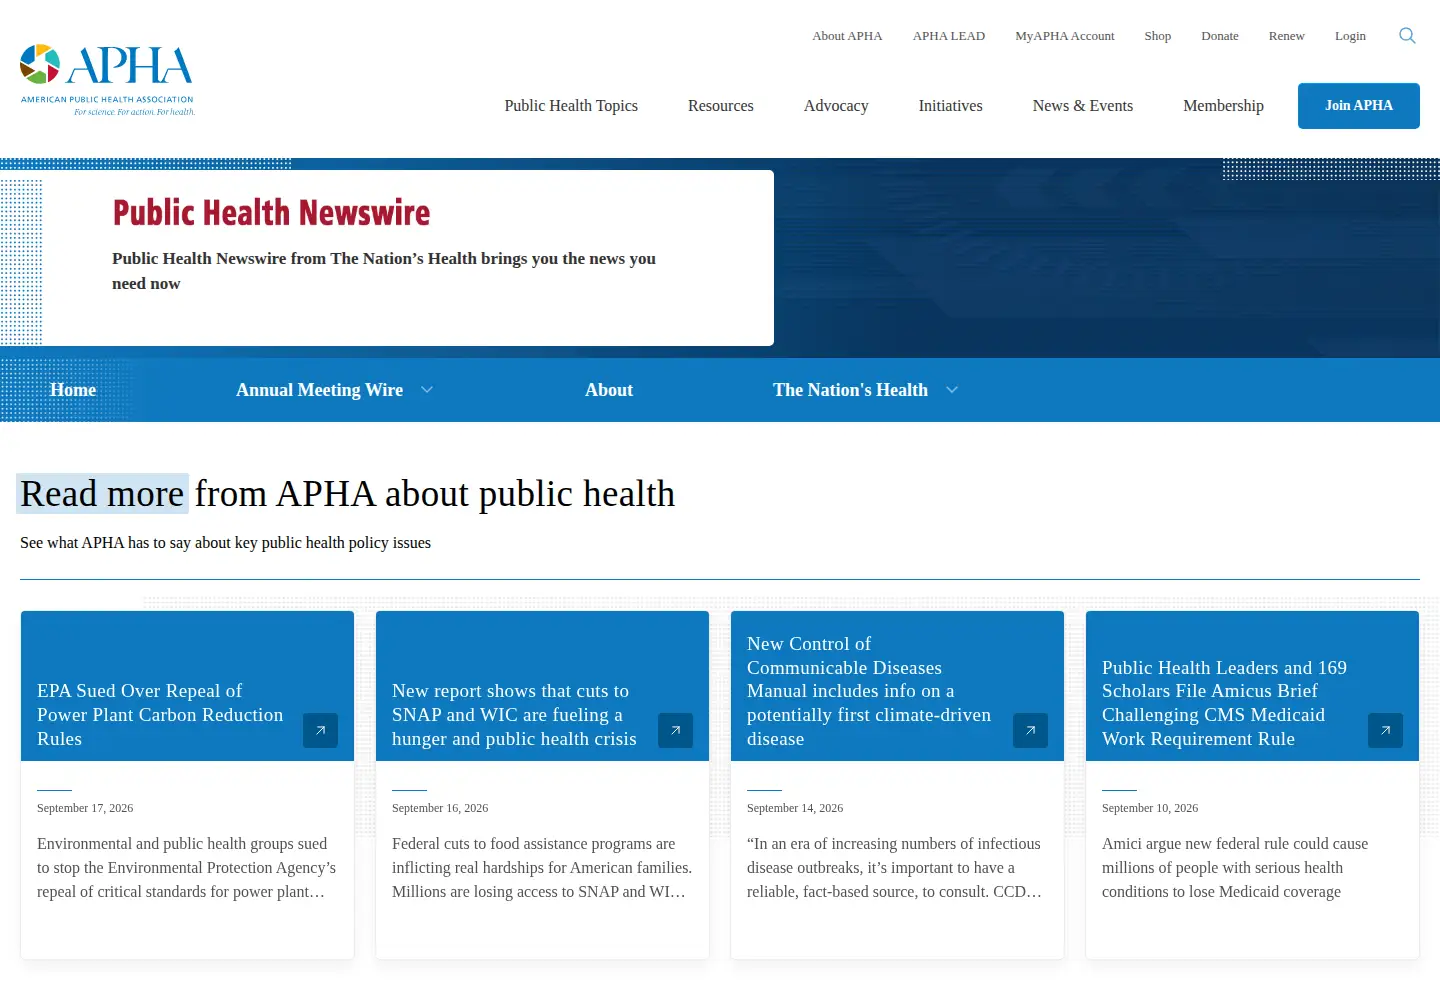The width and height of the screenshot is (1440, 1000).
Task: Click the September 16, 2026 date
Action: click(440, 808)
